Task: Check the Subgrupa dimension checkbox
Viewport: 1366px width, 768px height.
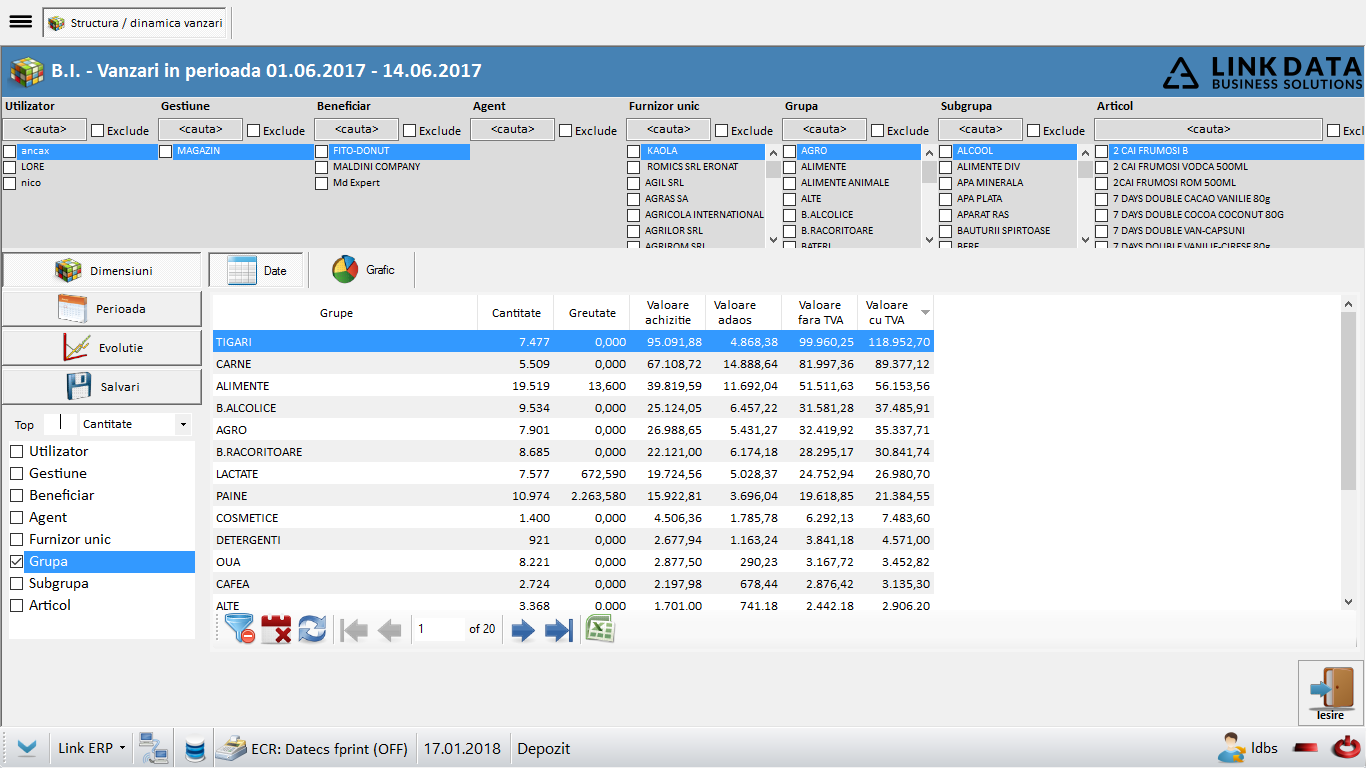Action: [16, 583]
